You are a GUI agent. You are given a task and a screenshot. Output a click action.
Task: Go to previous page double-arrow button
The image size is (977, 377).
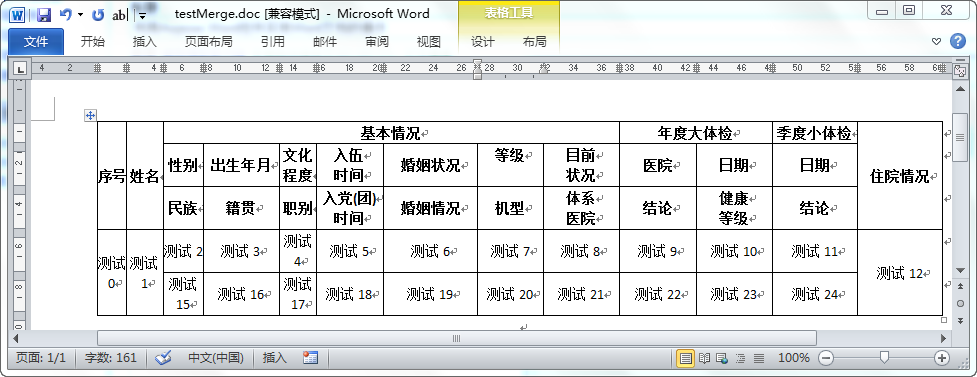point(960,286)
